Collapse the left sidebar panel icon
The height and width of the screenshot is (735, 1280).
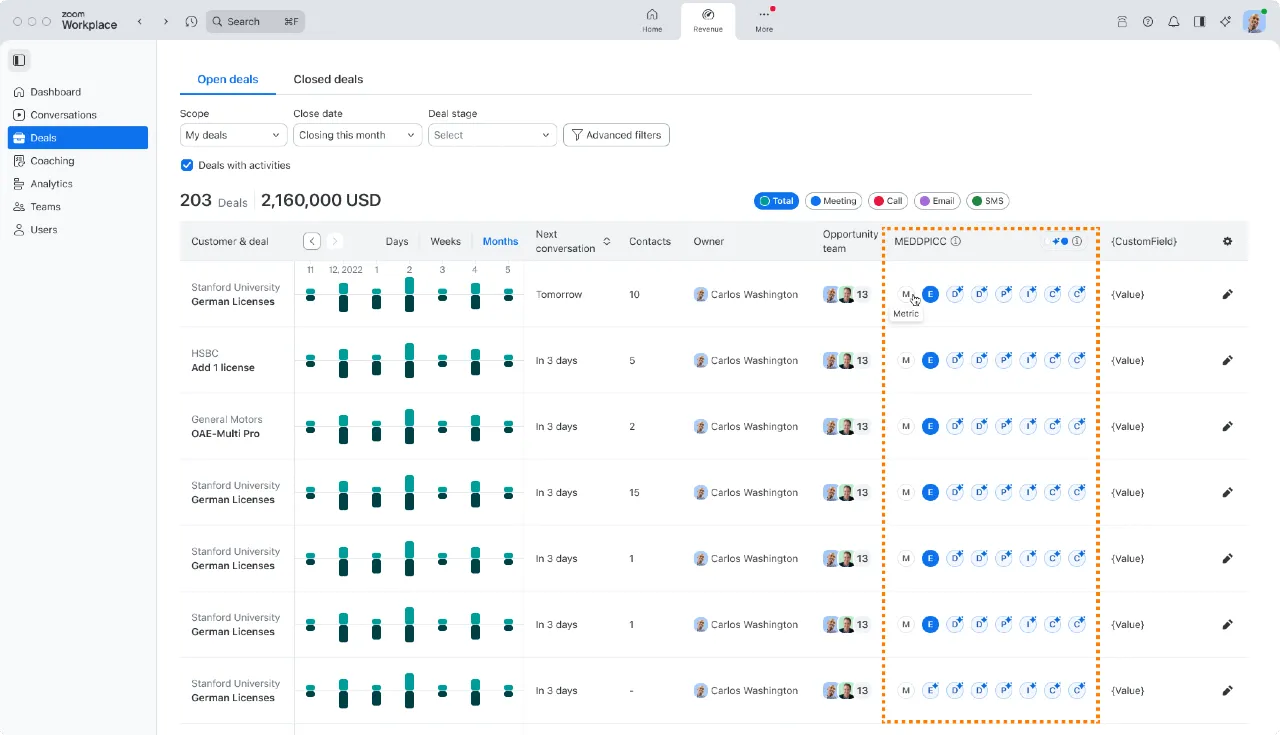point(19,60)
